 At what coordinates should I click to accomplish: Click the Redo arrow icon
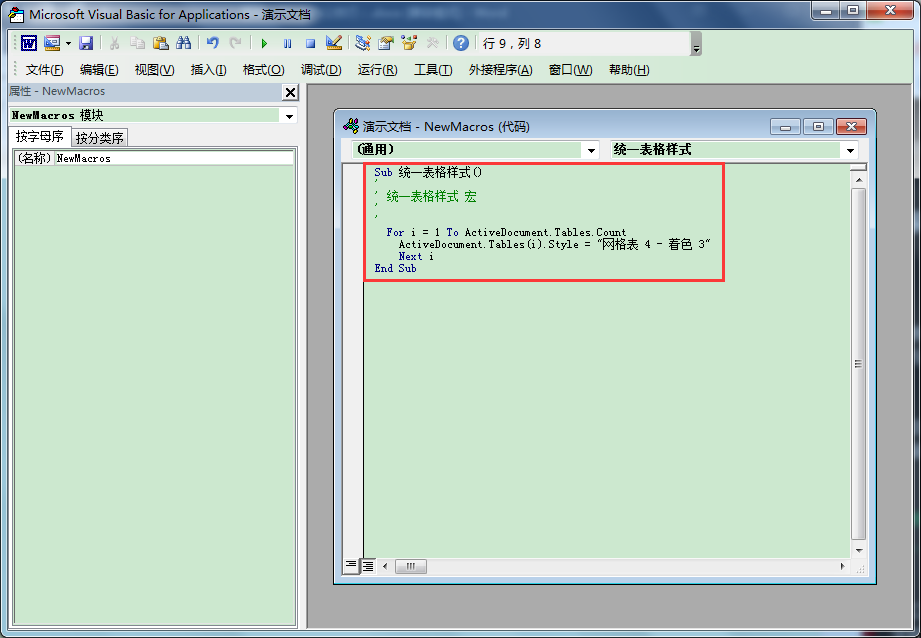coord(236,43)
